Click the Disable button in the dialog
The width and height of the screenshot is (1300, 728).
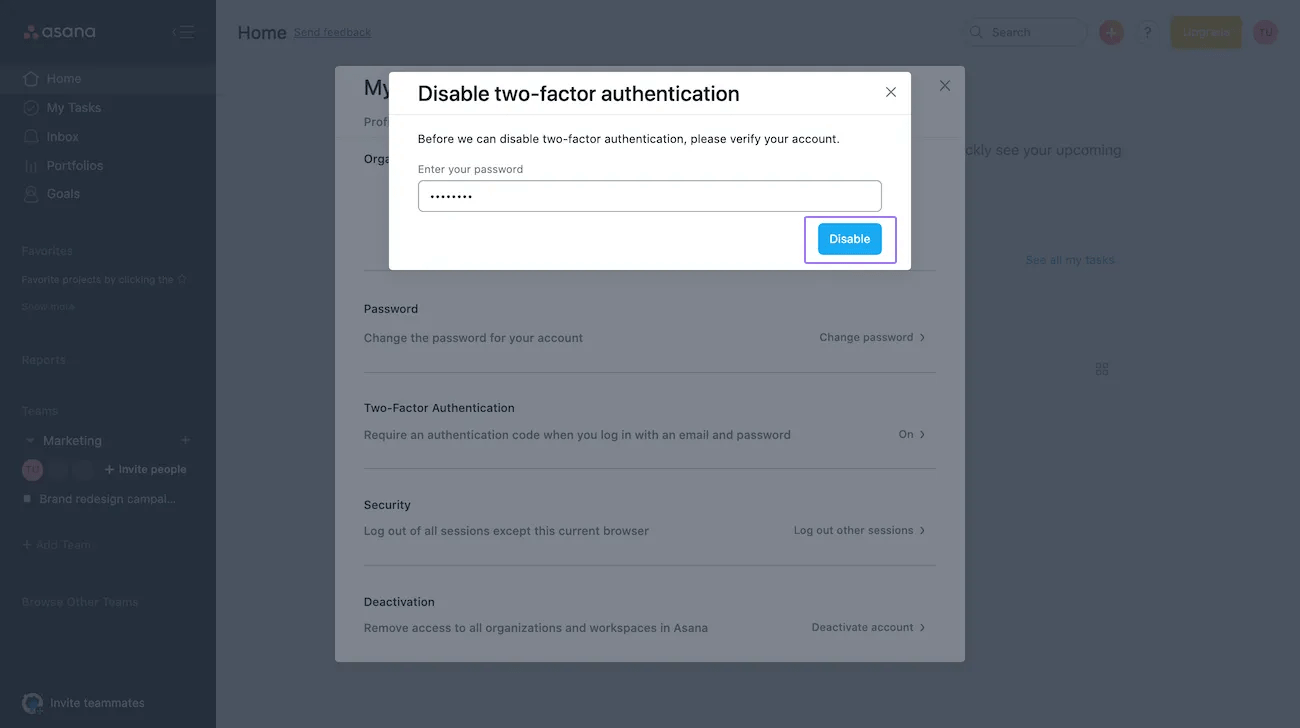[849, 238]
